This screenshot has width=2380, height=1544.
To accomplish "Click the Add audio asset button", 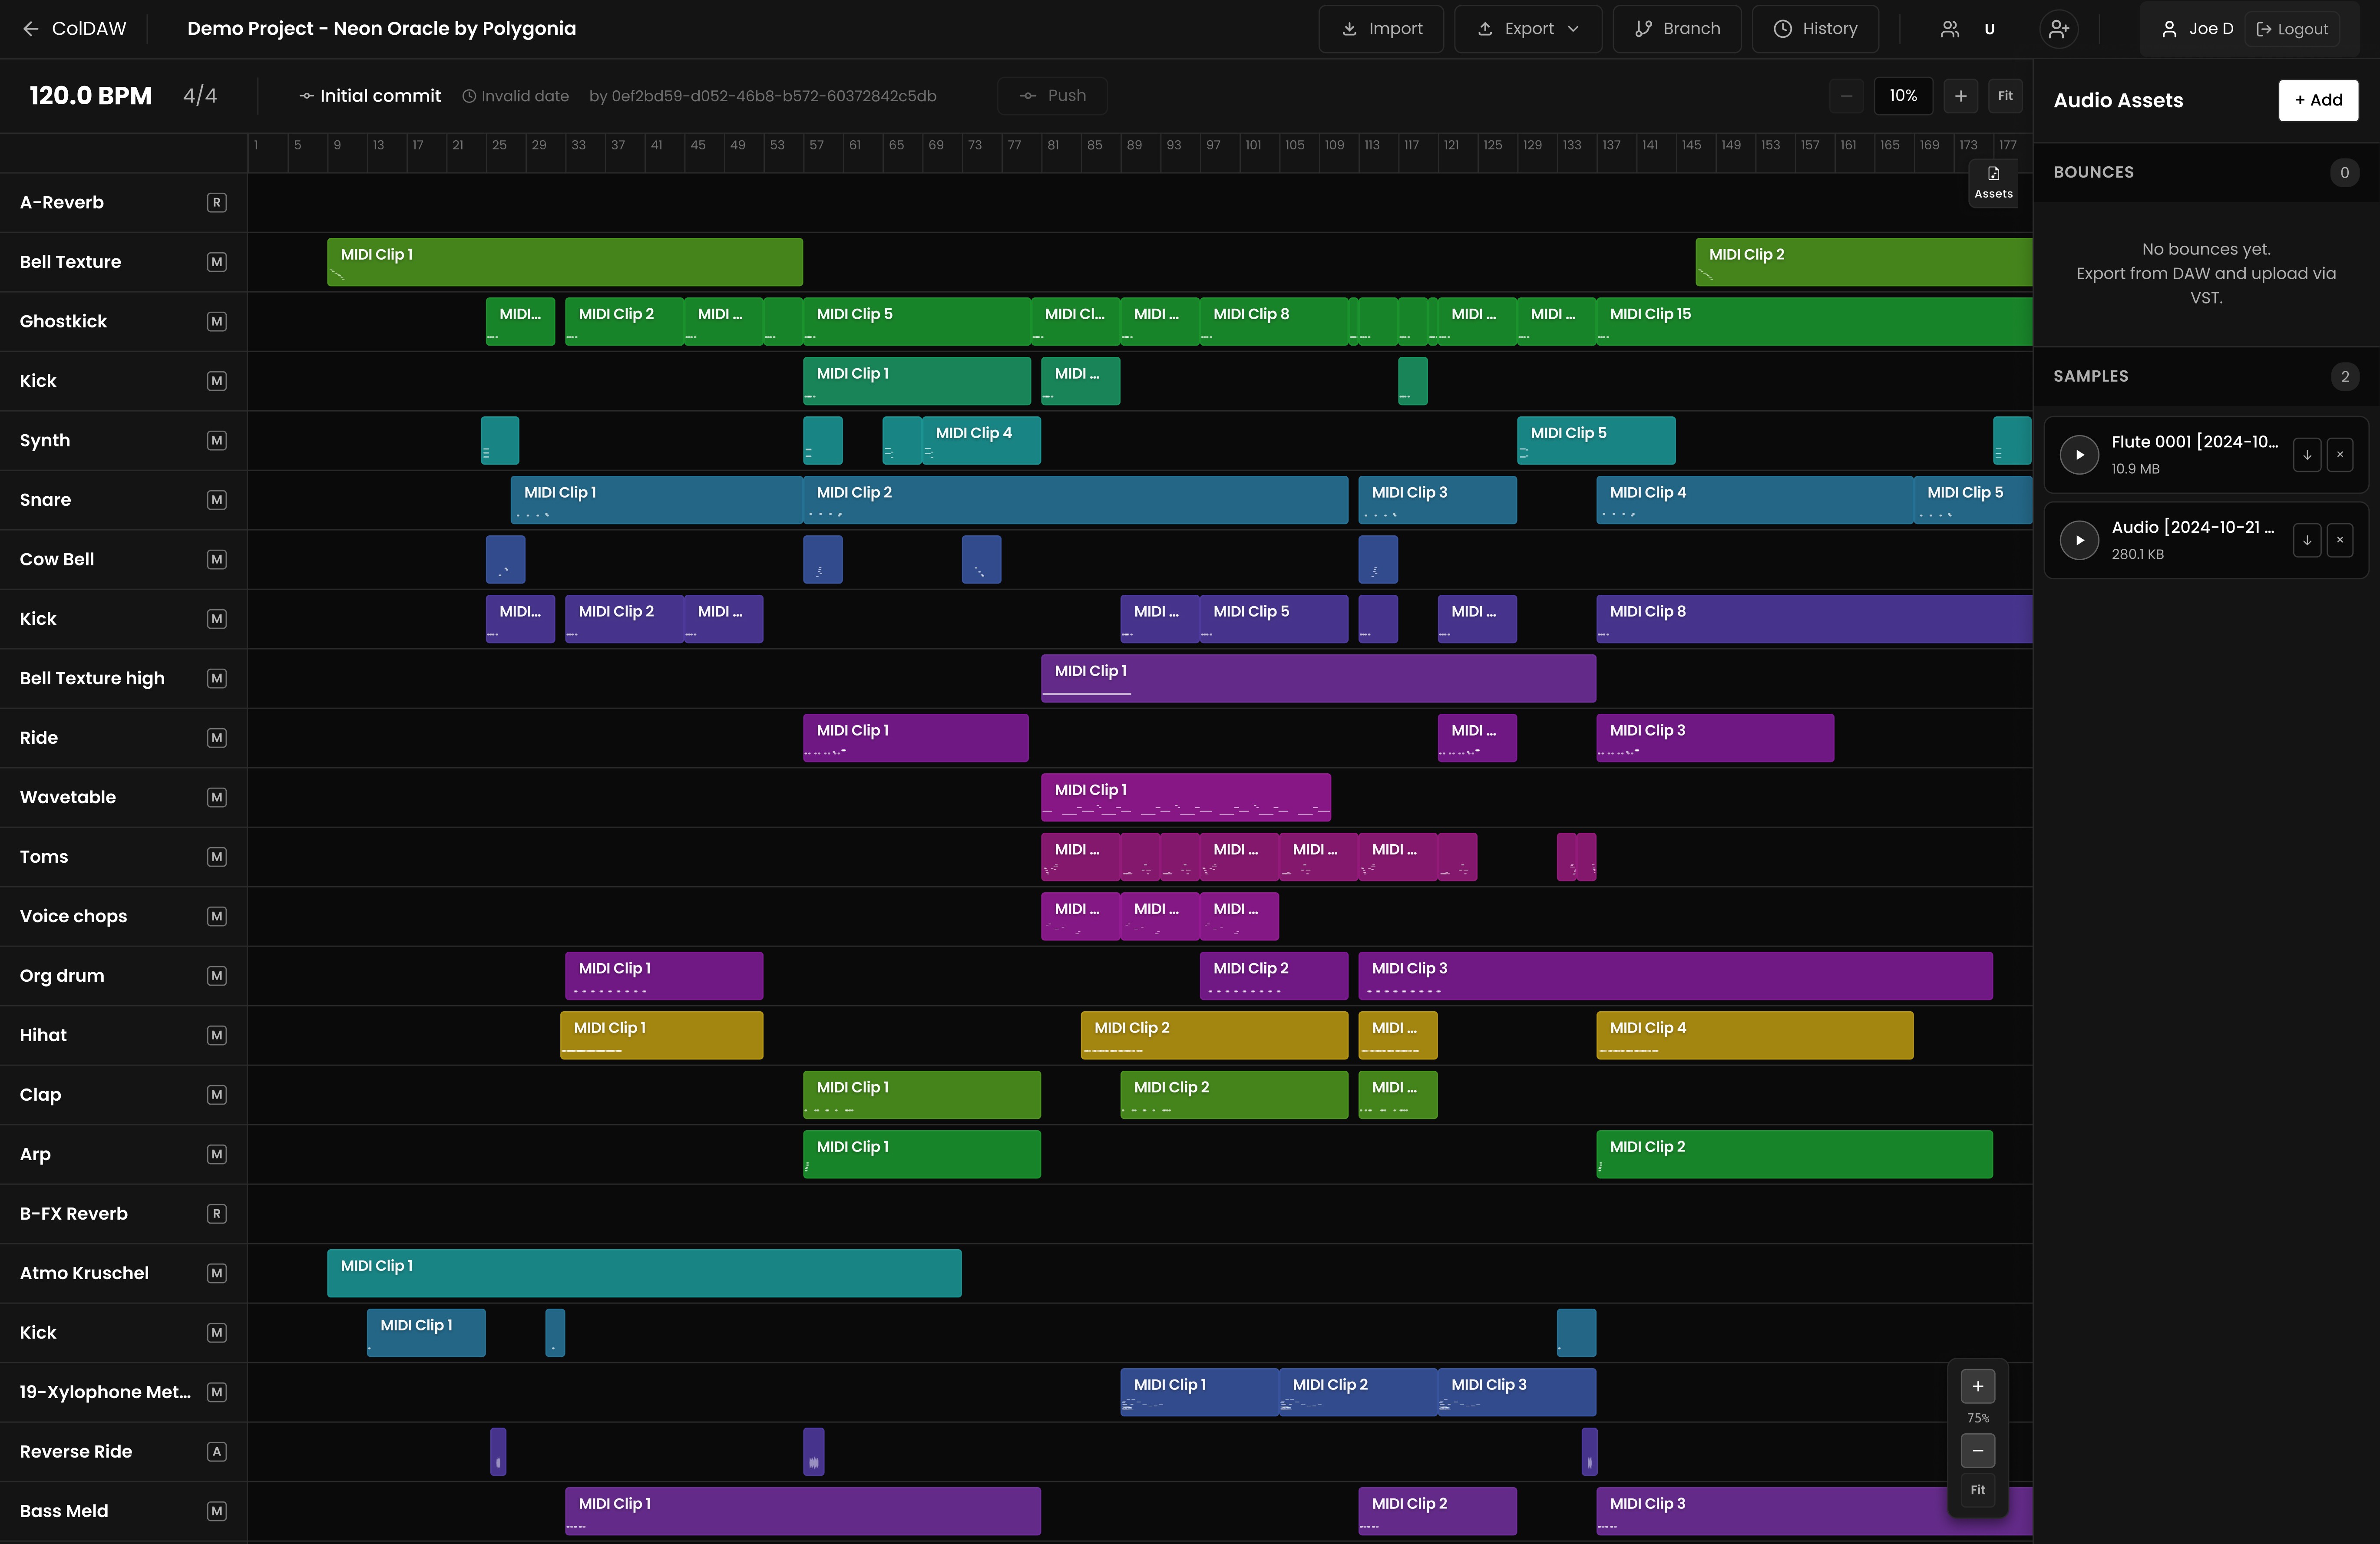I will [x=2317, y=100].
